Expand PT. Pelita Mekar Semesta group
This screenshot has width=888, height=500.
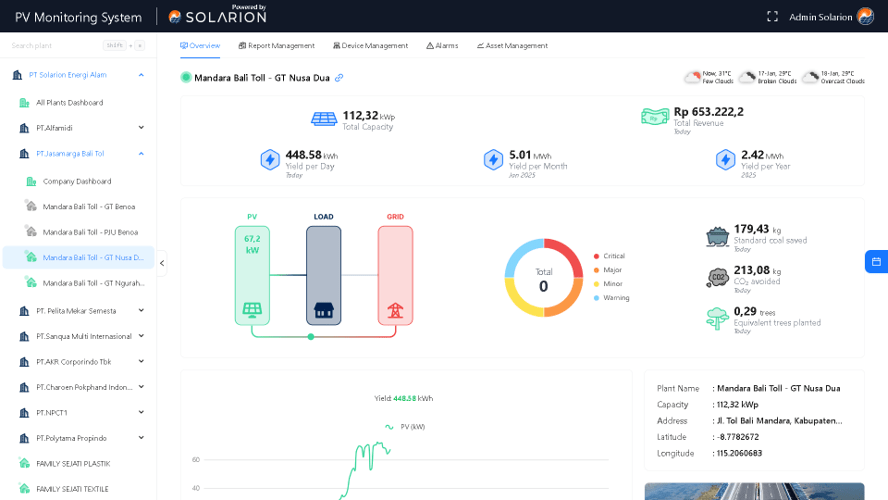click(141, 310)
